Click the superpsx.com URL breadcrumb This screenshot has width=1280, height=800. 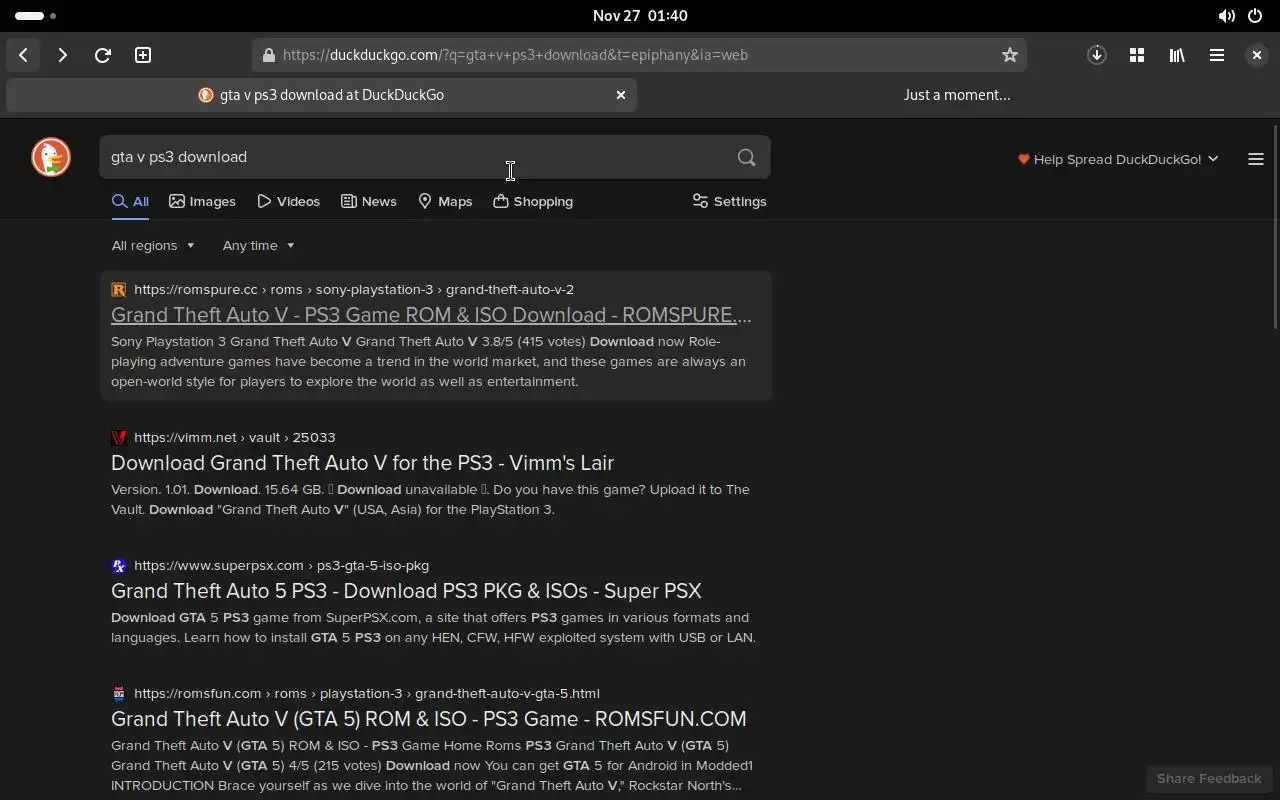point(281,565)
